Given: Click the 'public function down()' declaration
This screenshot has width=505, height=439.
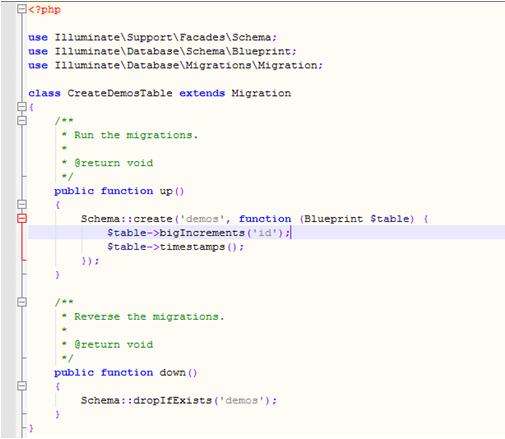Looking at the screenshot, I should pyautogui.click(x=126, y=372).
